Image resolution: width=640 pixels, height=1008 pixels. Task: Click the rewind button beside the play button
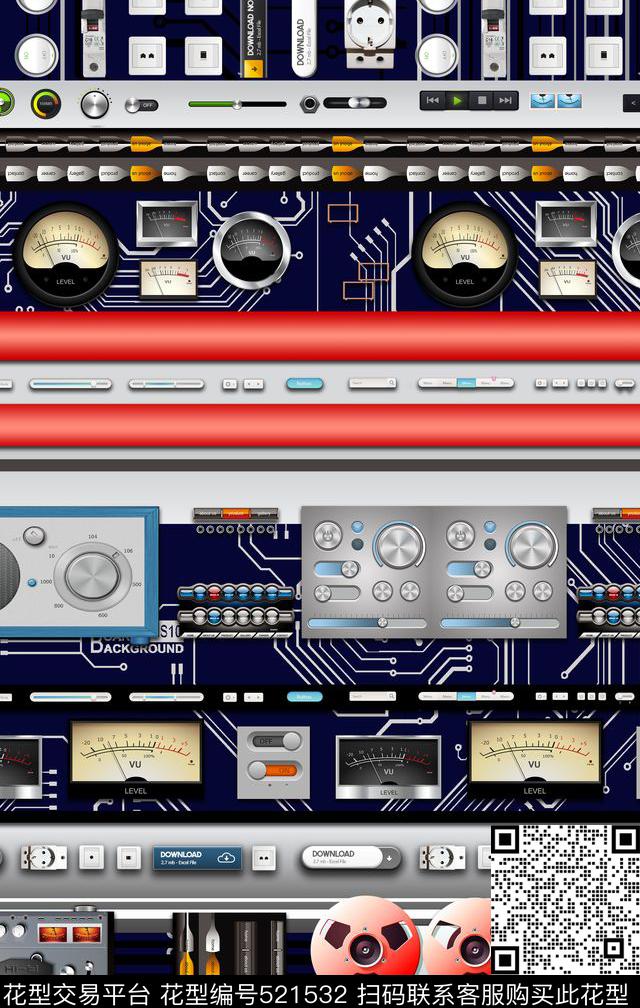coord(433,100)
